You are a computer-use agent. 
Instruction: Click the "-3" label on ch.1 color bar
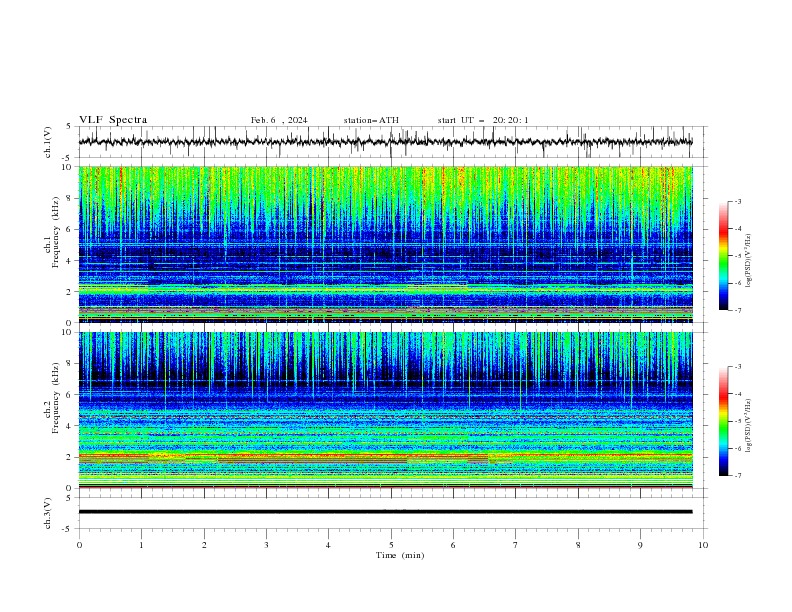737,201
